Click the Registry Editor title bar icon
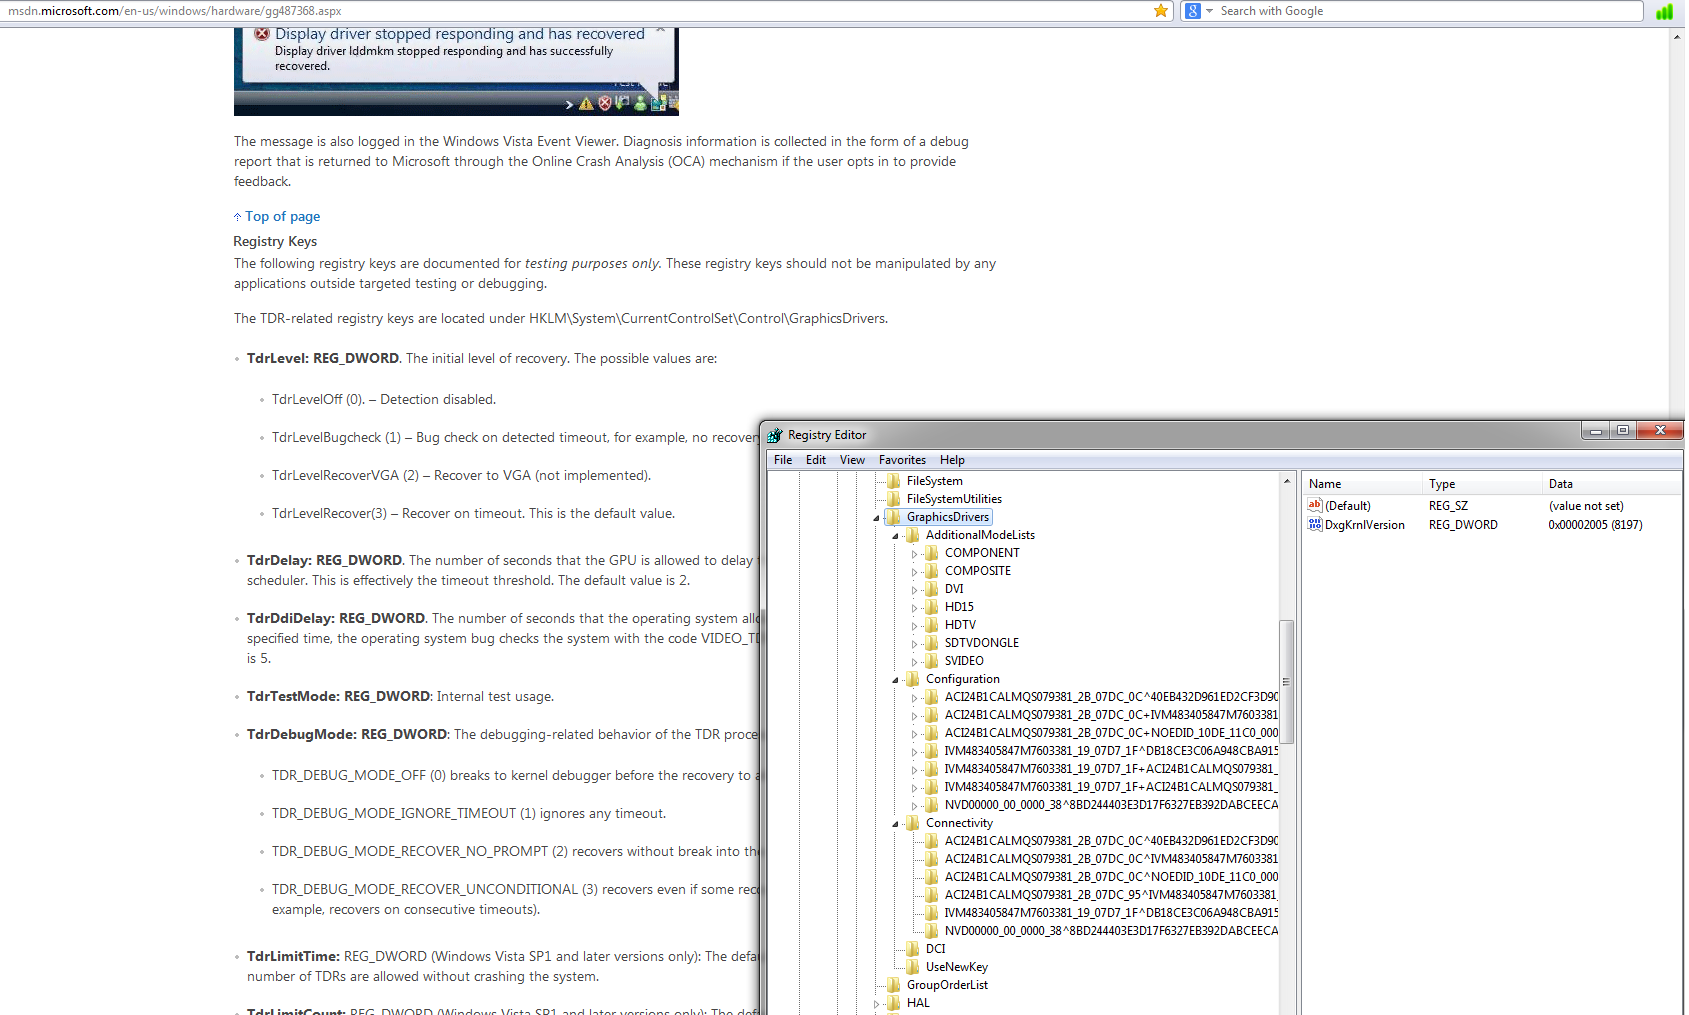This screenshot has height=1015, width=1689. tap(775, 435)
